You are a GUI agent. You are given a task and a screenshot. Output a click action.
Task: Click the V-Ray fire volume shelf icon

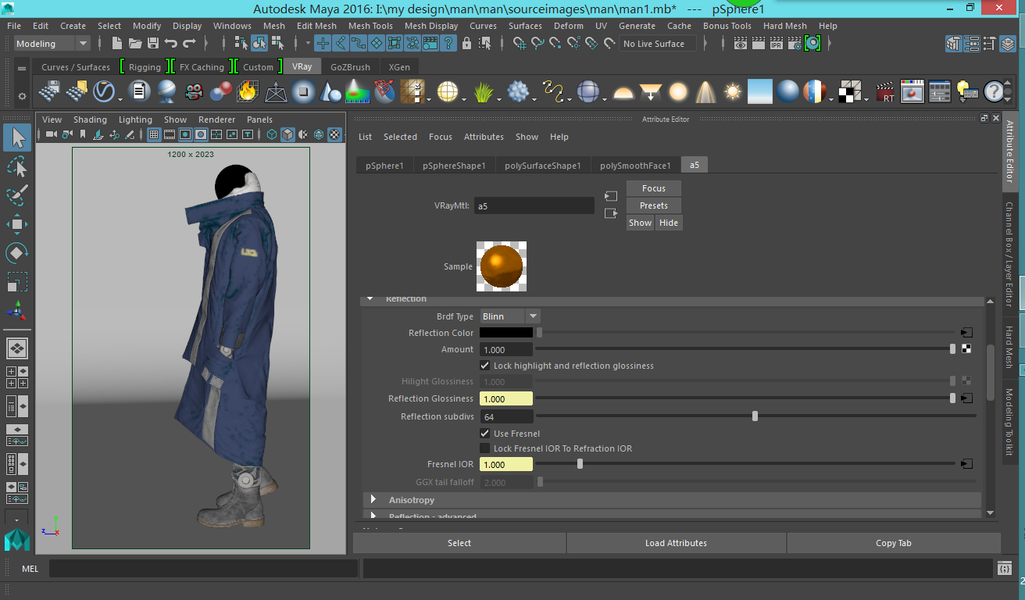pos(247,92)
